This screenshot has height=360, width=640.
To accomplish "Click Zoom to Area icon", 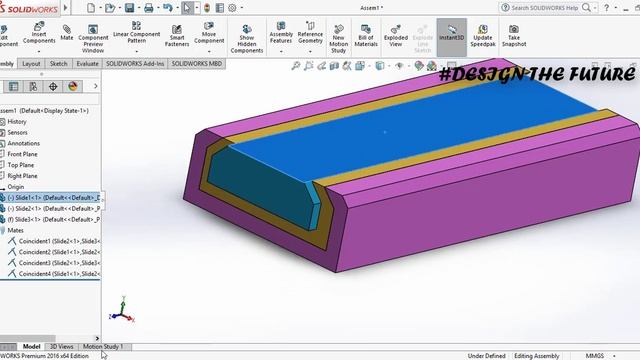I will tap(309, 66).
